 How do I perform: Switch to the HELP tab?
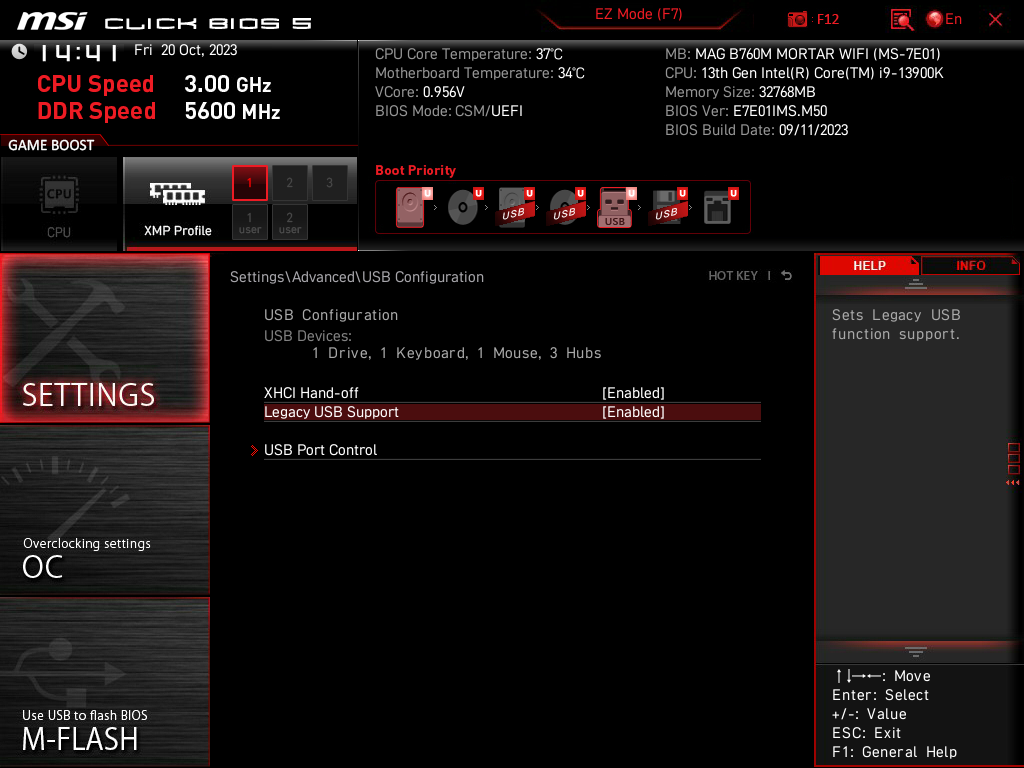869,265
